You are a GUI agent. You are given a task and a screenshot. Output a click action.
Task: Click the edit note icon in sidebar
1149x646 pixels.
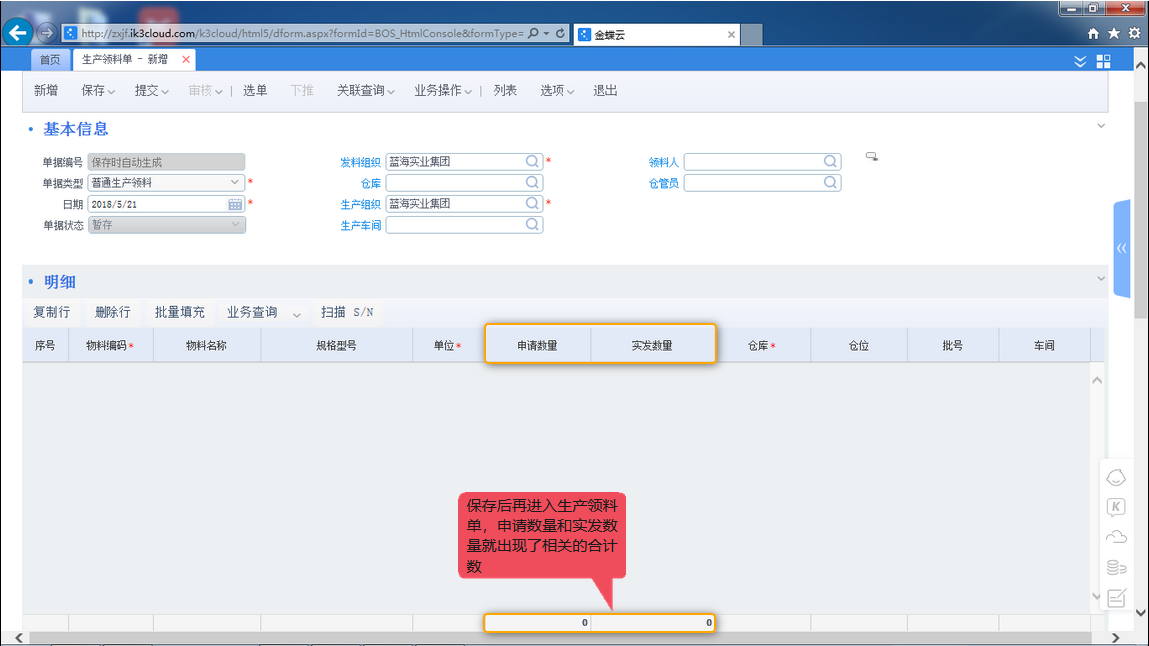tap(1116, 598)
